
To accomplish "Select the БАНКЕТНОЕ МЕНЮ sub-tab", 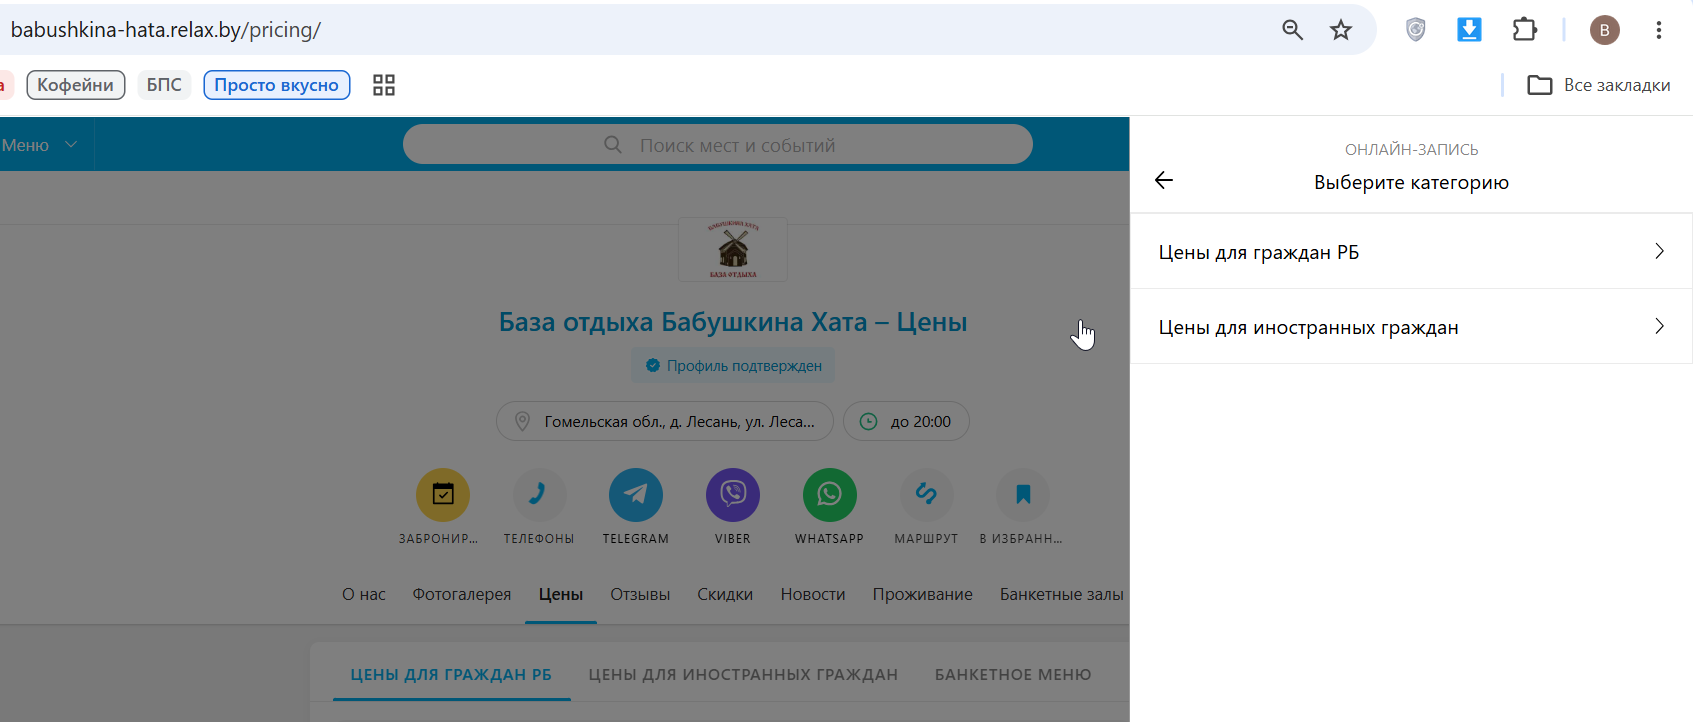I will (1013, 675).
